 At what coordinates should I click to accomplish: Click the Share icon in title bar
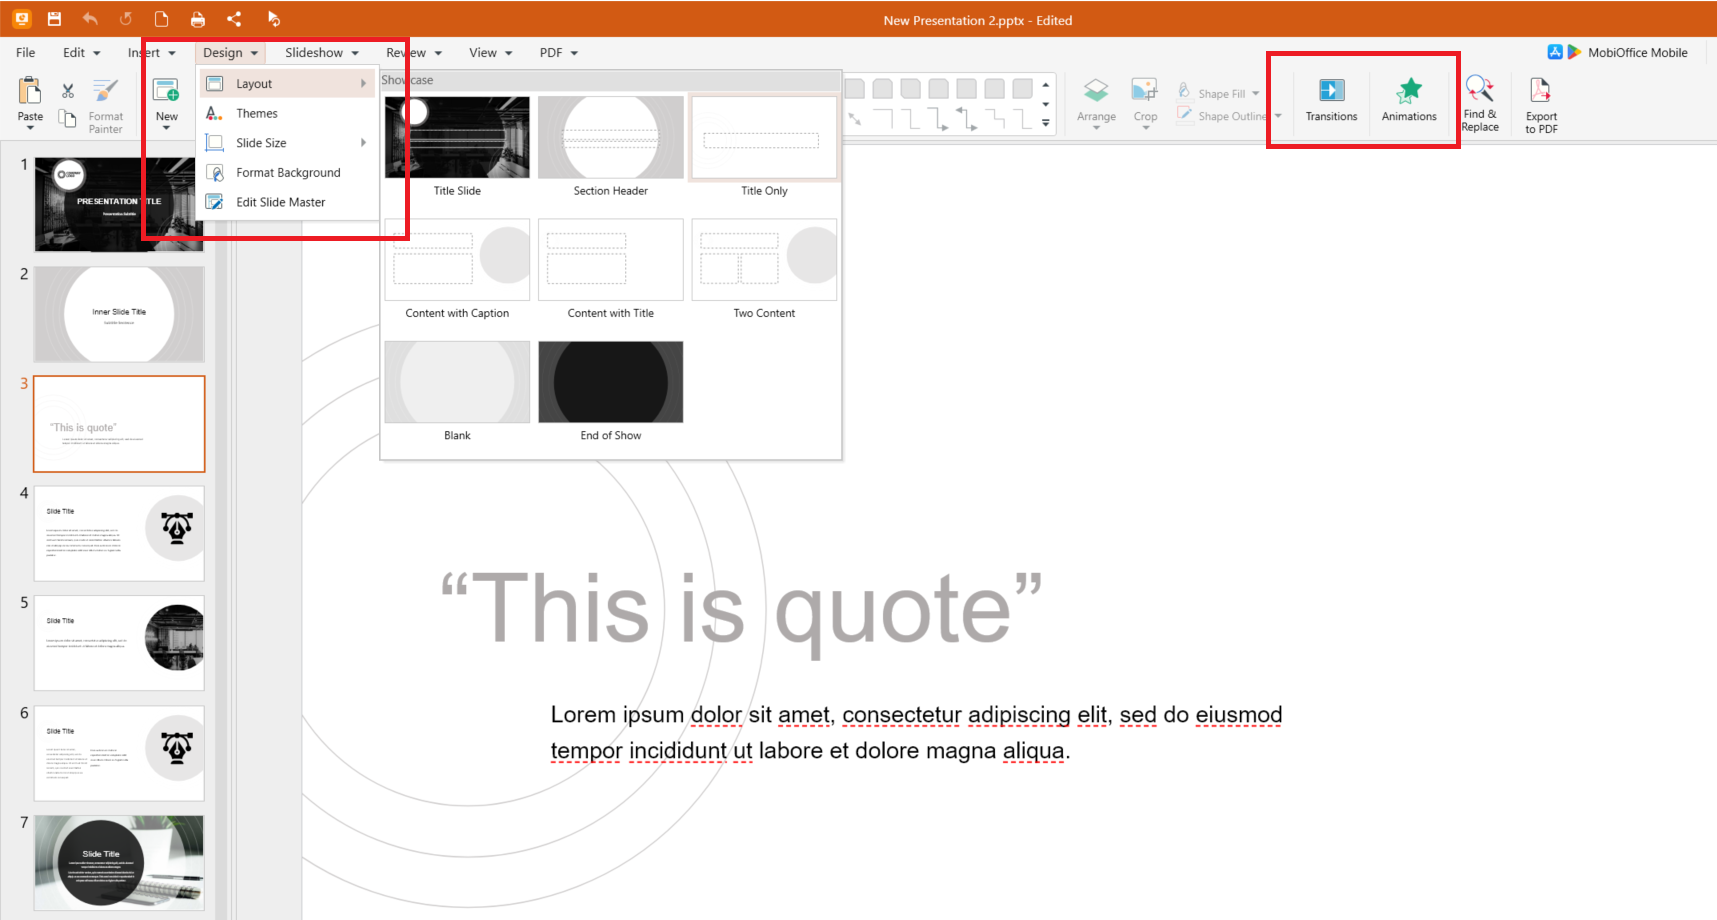tap(234, 19)
